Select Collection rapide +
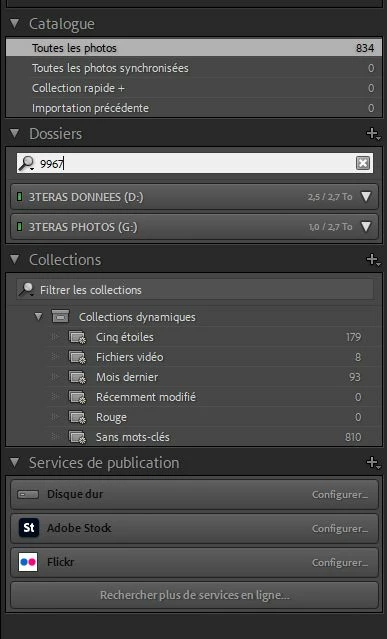The height and width of the screenshot is (639, 387). click(x=194, y=88)
